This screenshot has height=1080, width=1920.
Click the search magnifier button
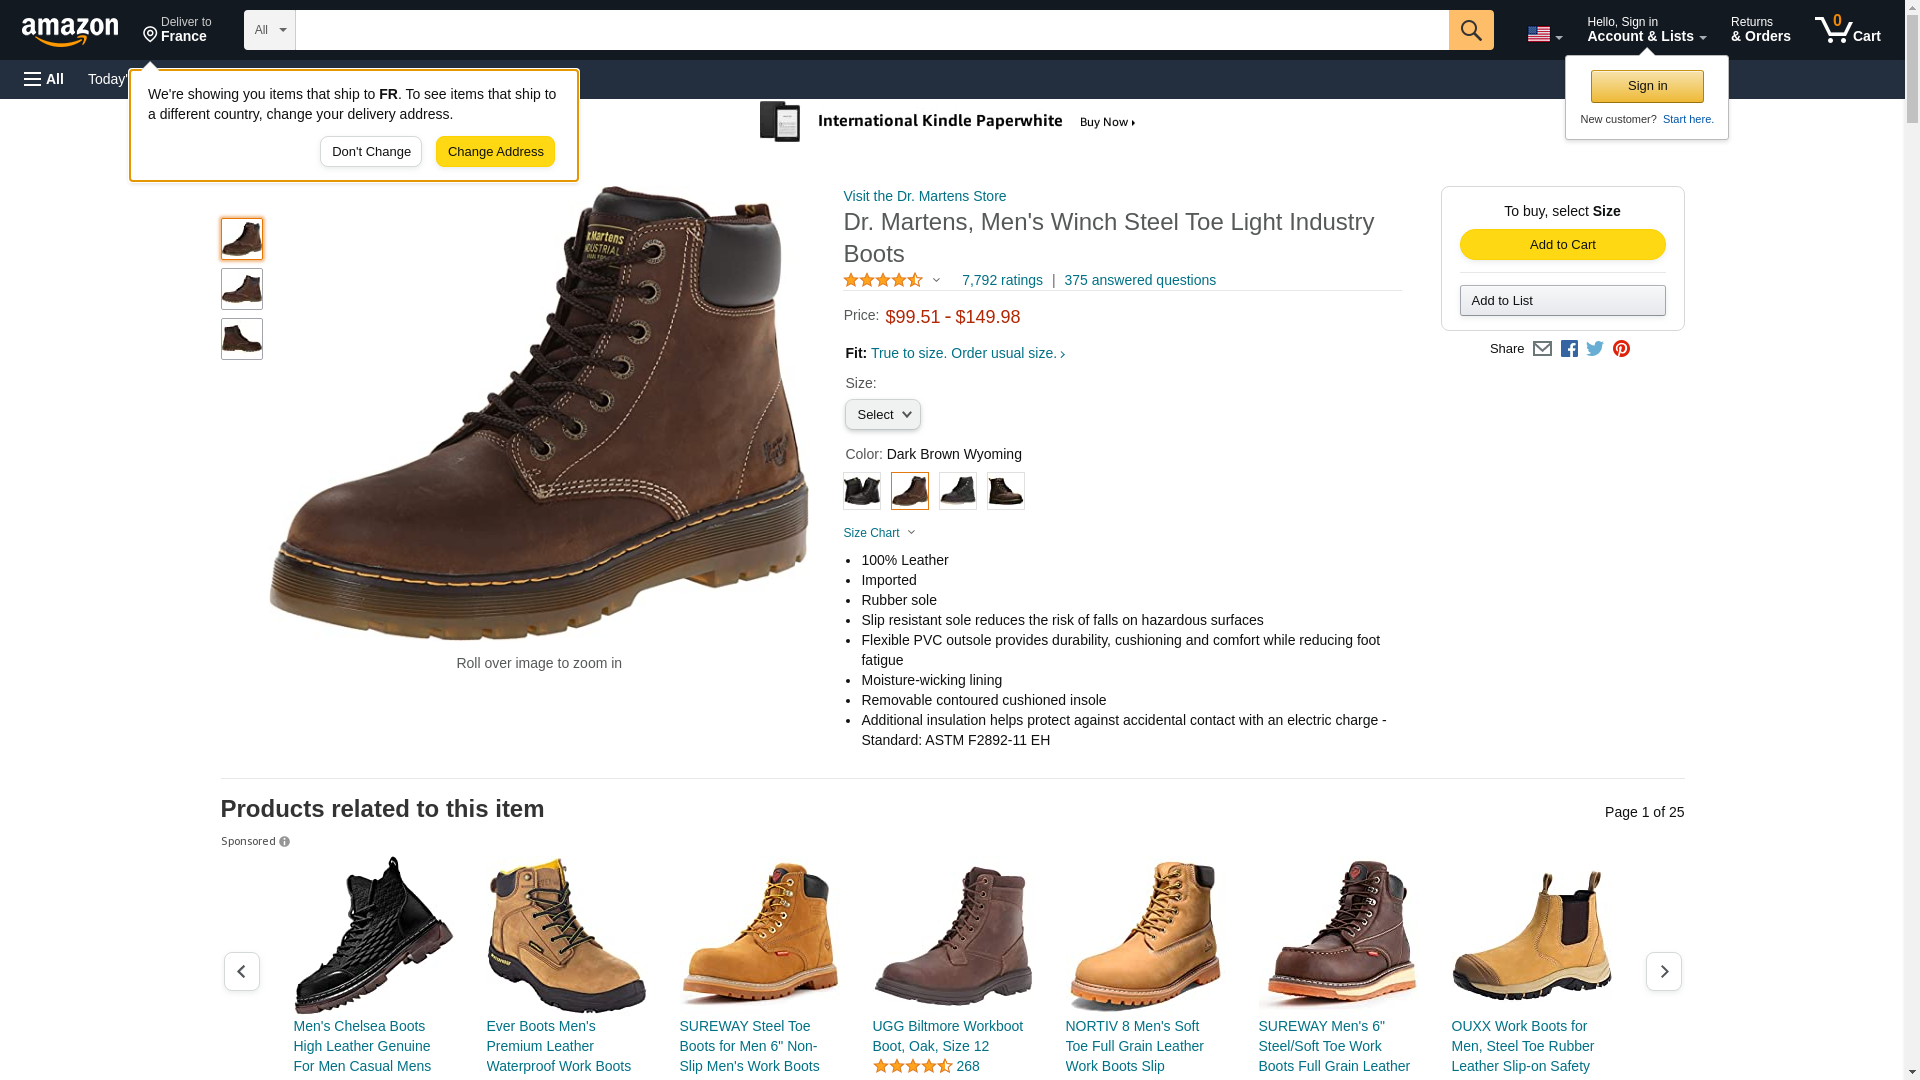pos(1470,30)
